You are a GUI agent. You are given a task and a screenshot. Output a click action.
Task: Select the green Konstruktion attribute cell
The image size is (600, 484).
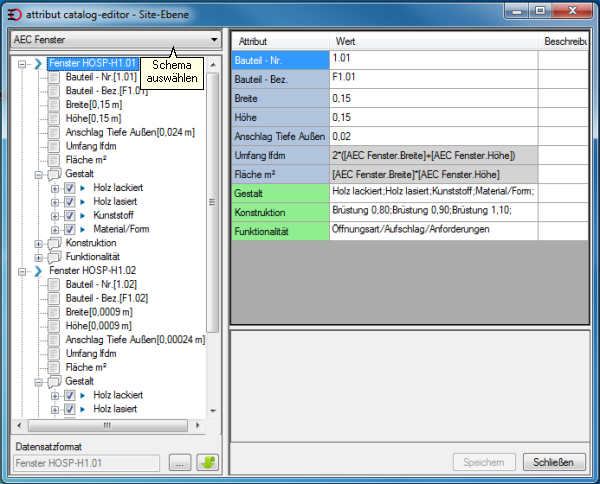coord(280,212)
